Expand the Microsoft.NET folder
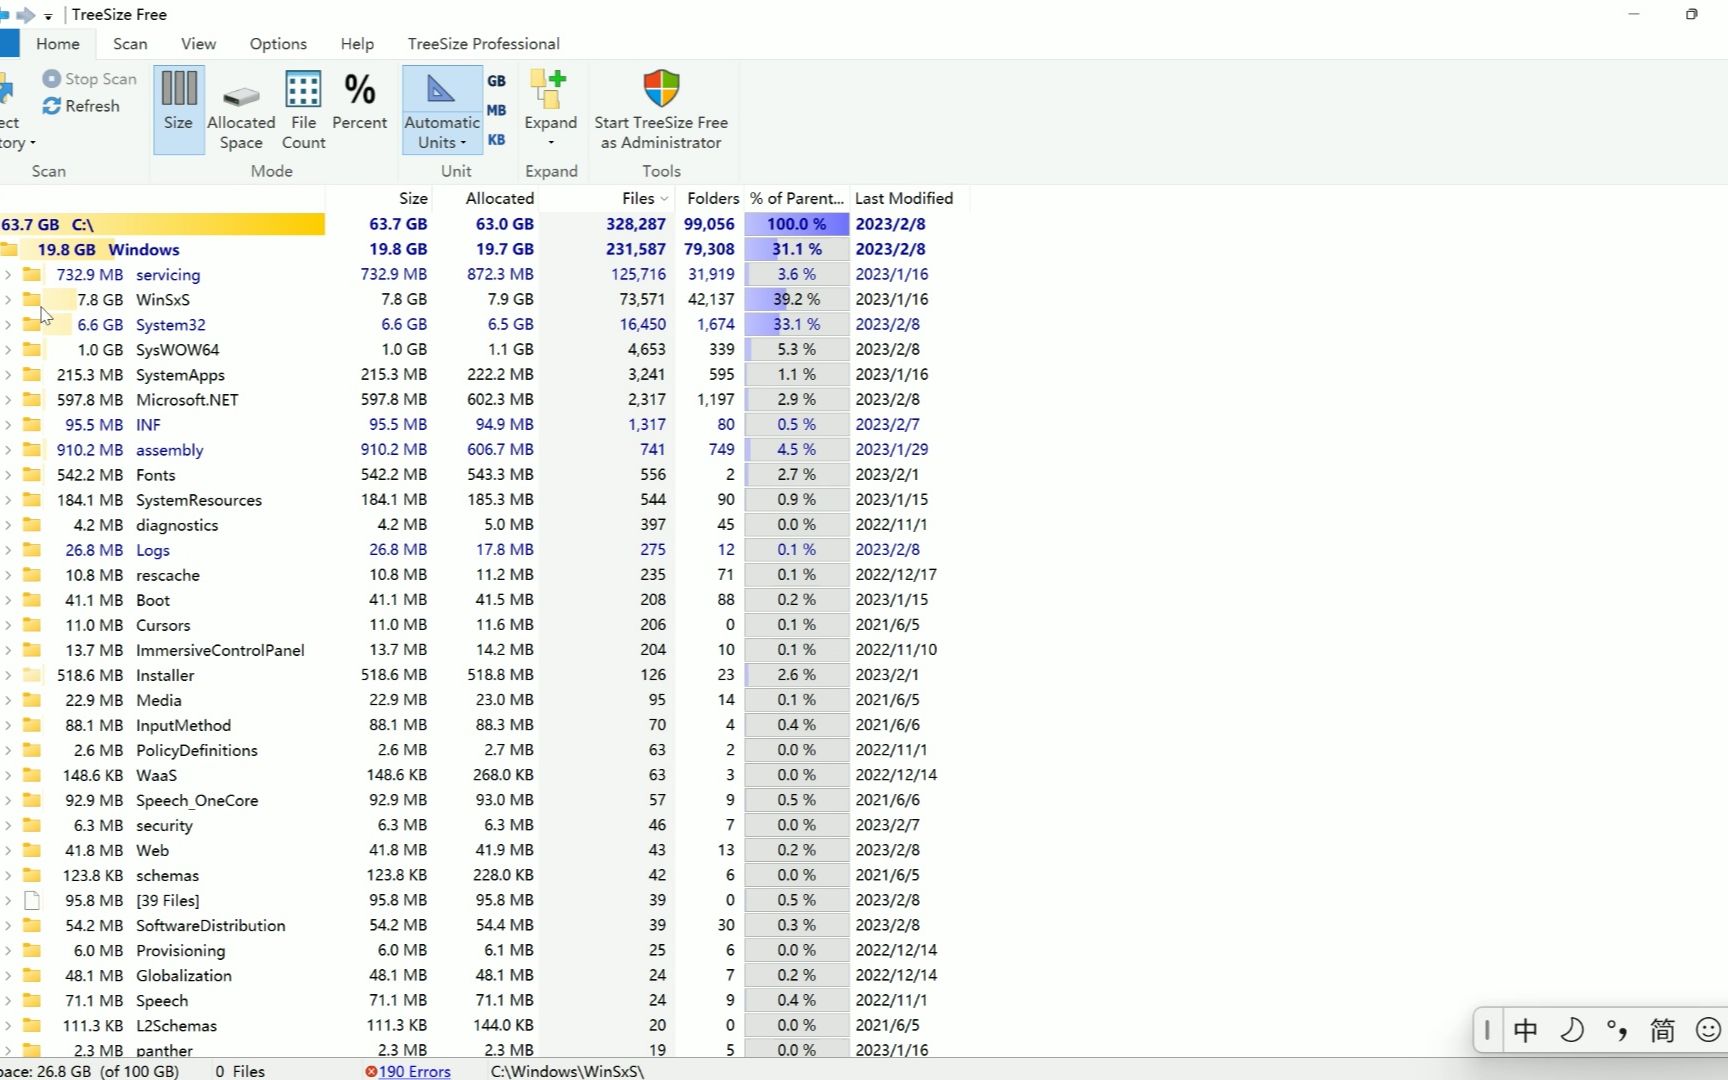1728x1080 pixels. [8, 399]
